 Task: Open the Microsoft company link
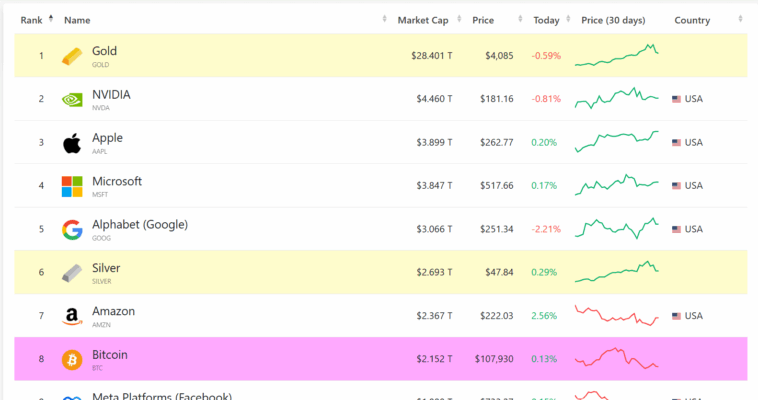click(117, 181)
